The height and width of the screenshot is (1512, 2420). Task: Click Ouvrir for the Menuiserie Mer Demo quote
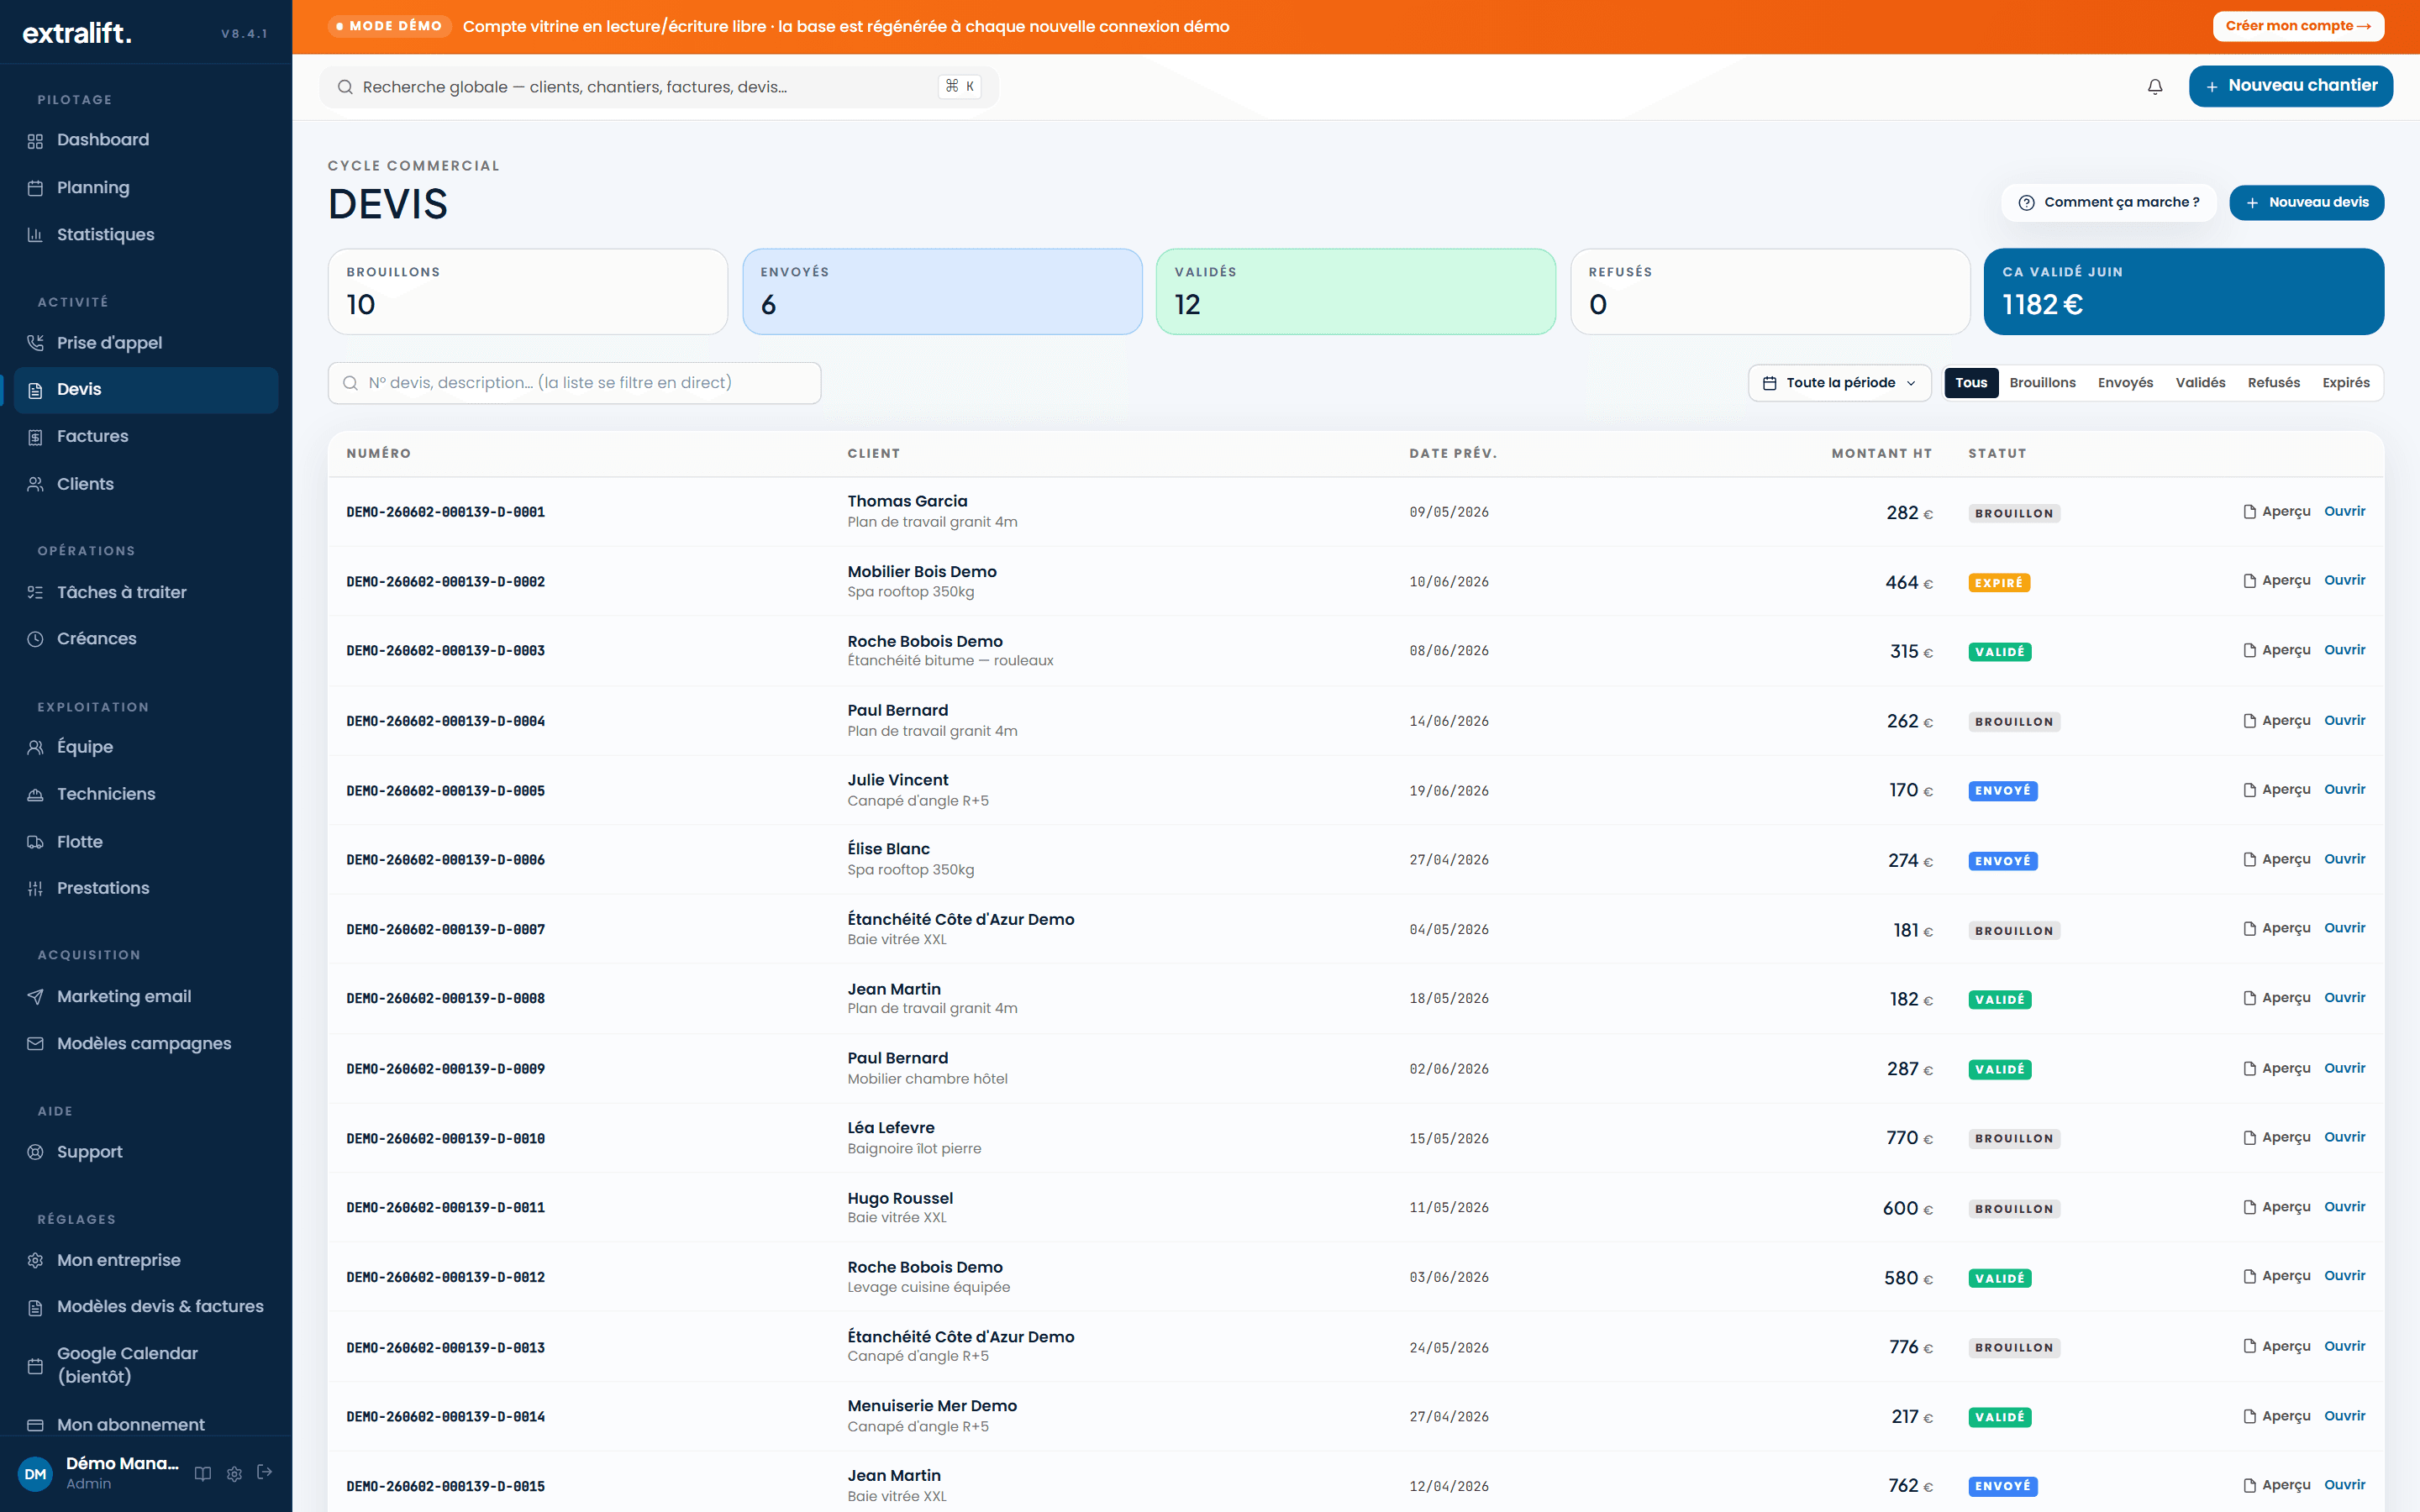click(x=2344, y=1416)
